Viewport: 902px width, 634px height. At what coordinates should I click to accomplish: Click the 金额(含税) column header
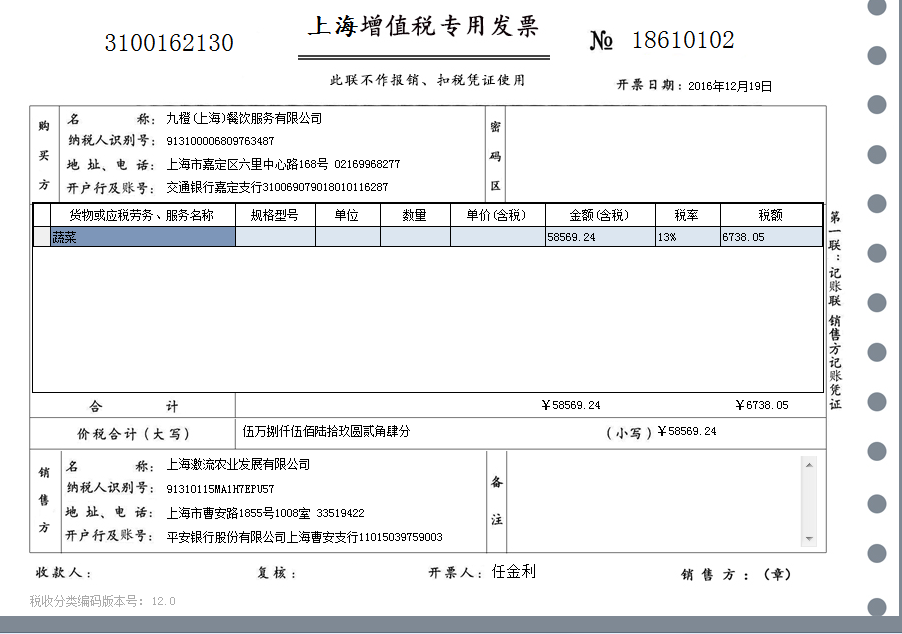pos(599,215)
